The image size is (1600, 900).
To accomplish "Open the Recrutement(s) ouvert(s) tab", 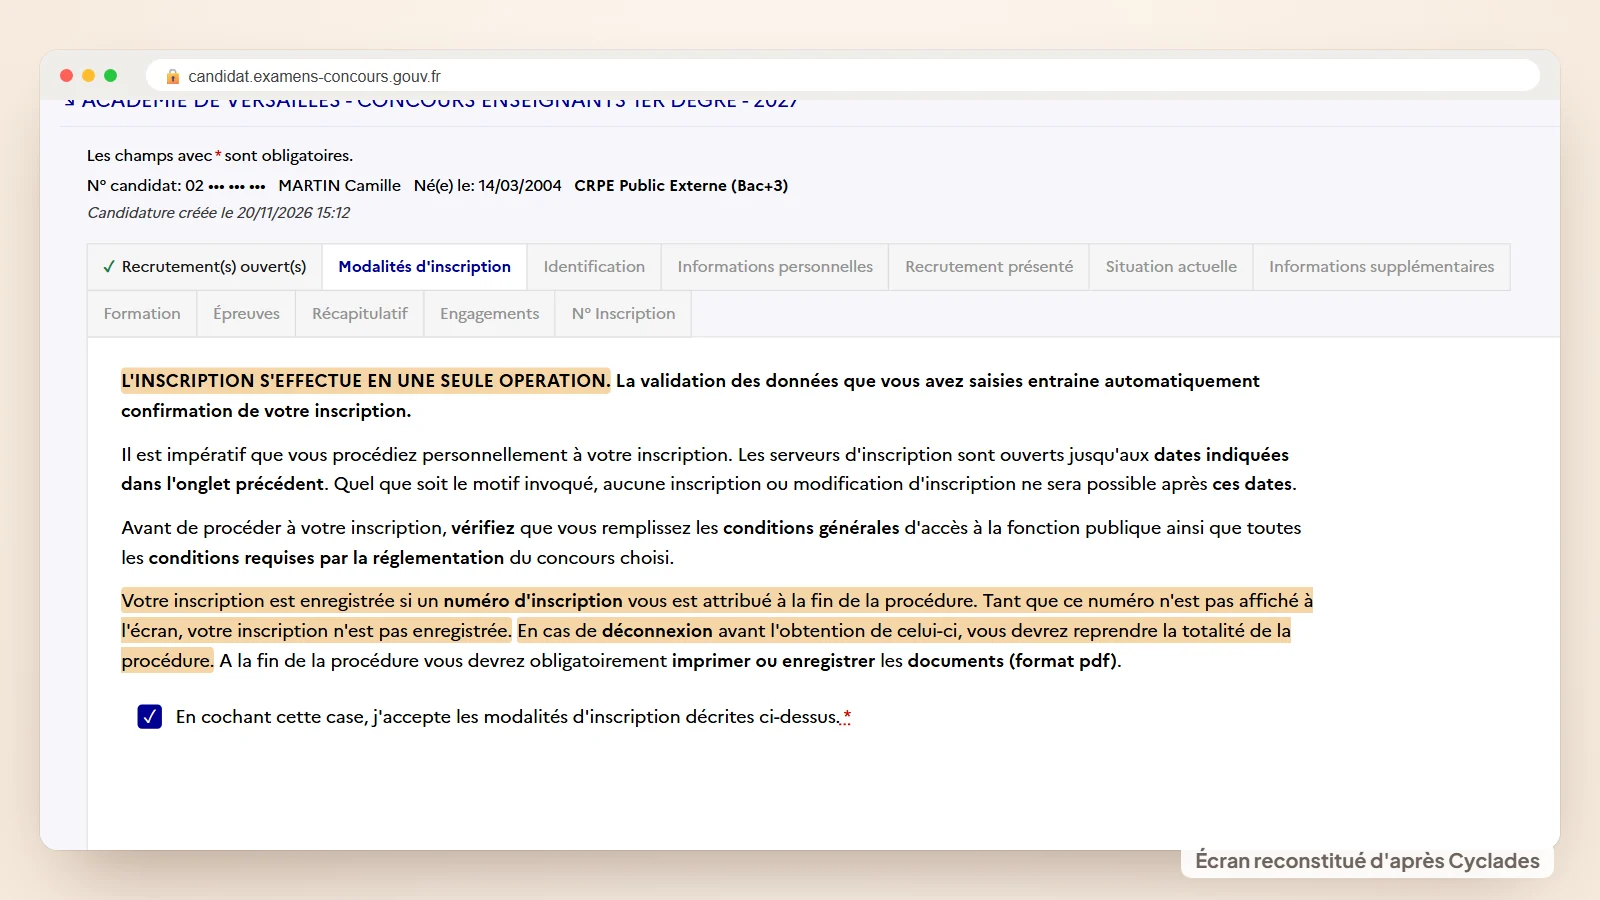I will (205, 267).
